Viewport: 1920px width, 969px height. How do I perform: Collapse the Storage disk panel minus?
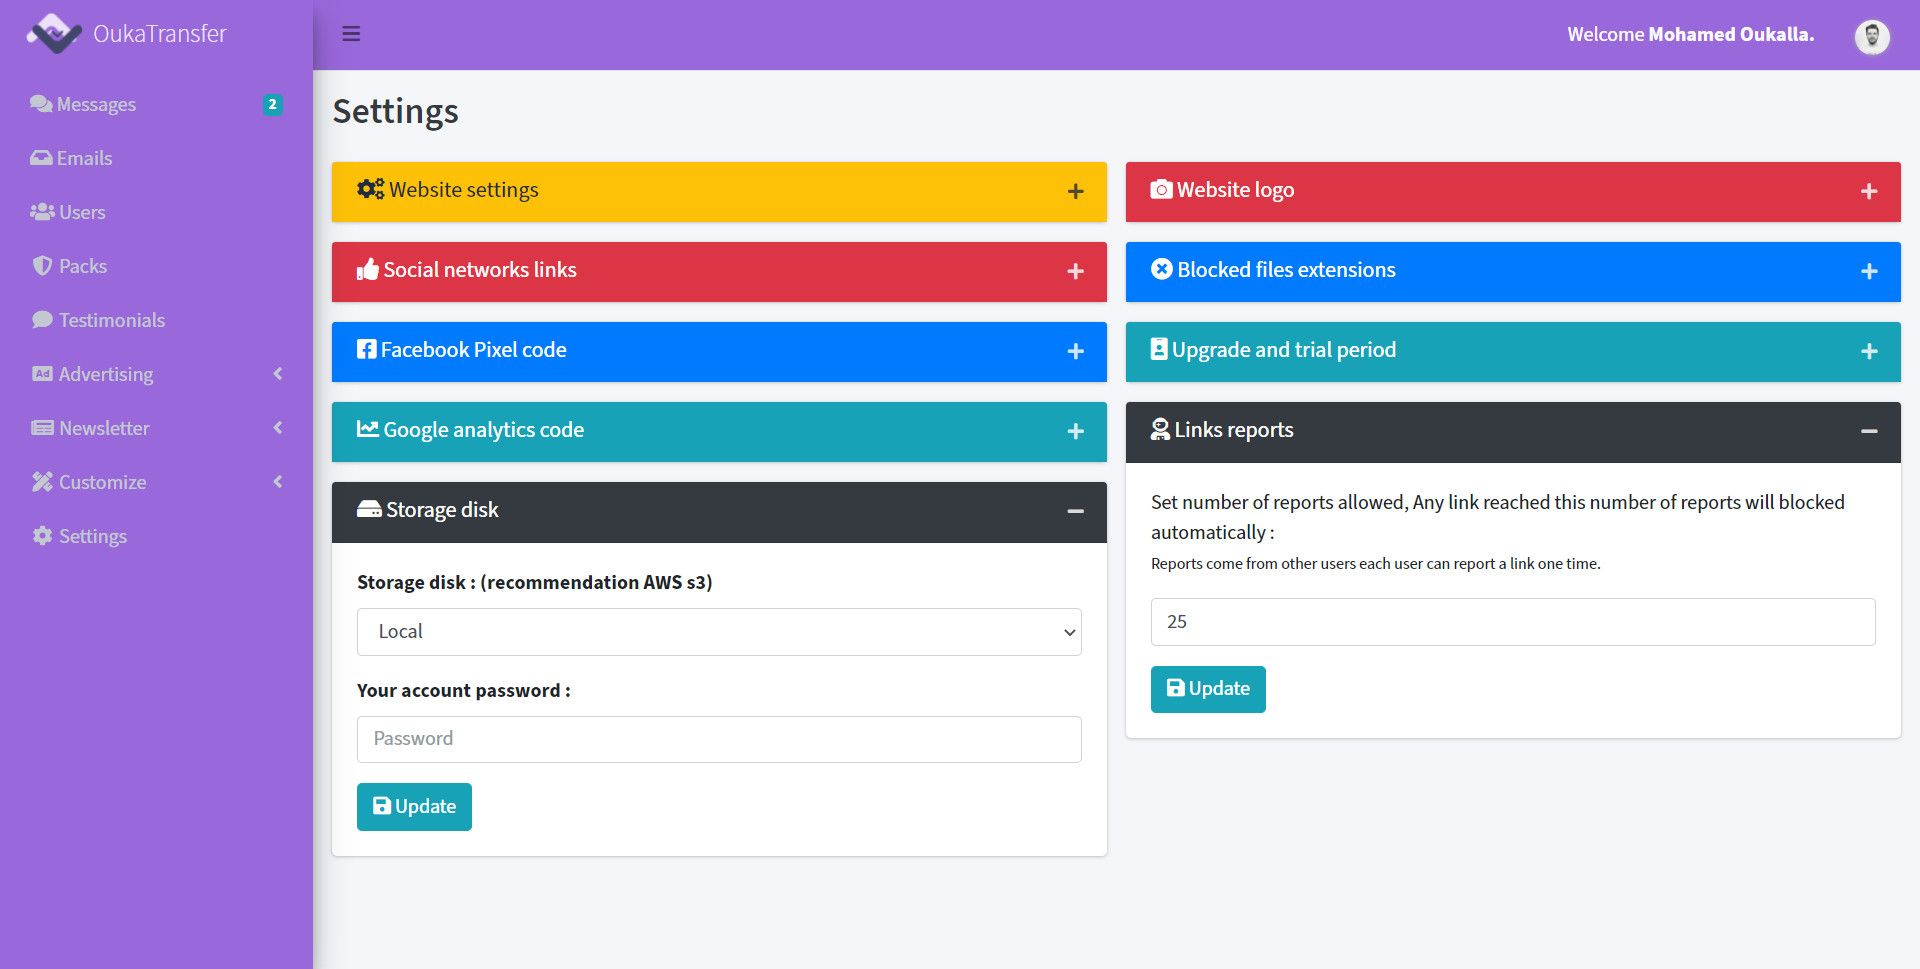click(1076, 511)
